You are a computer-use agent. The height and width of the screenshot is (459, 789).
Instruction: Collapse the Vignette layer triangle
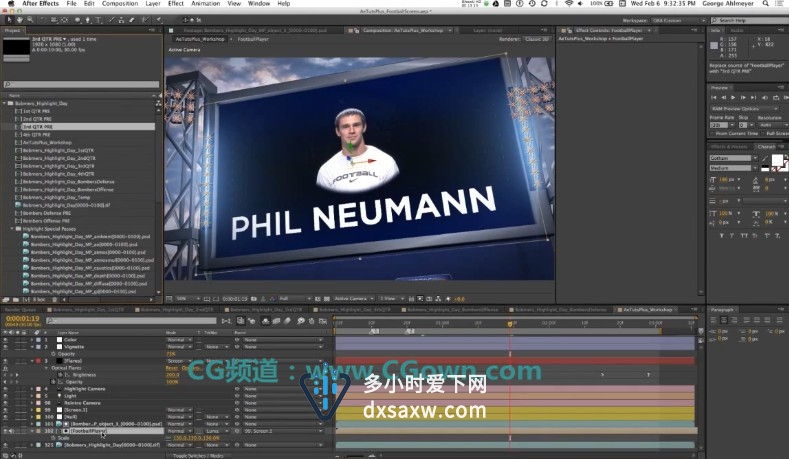tap(32, 347)
